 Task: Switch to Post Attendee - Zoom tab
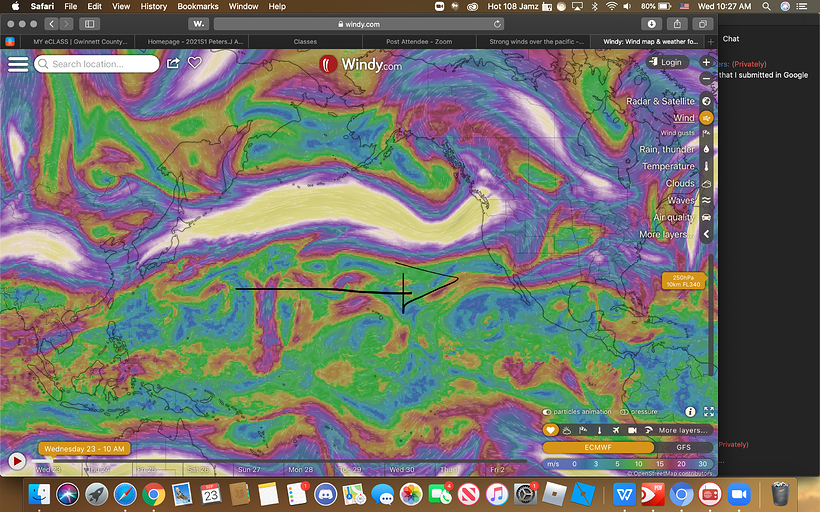tap(419, 41)
